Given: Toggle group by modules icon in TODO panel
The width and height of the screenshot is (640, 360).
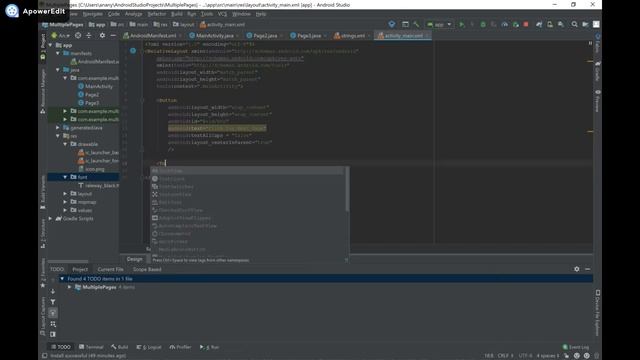Looking at the screenshot, I should point(53,324).
